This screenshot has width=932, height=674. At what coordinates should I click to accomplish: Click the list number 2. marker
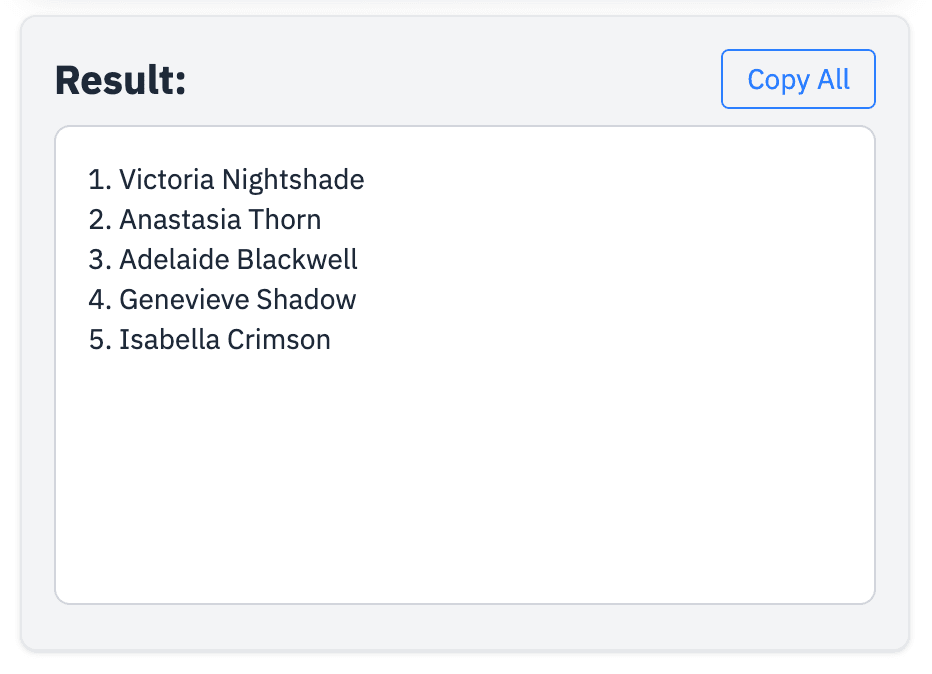pos(100,219)
